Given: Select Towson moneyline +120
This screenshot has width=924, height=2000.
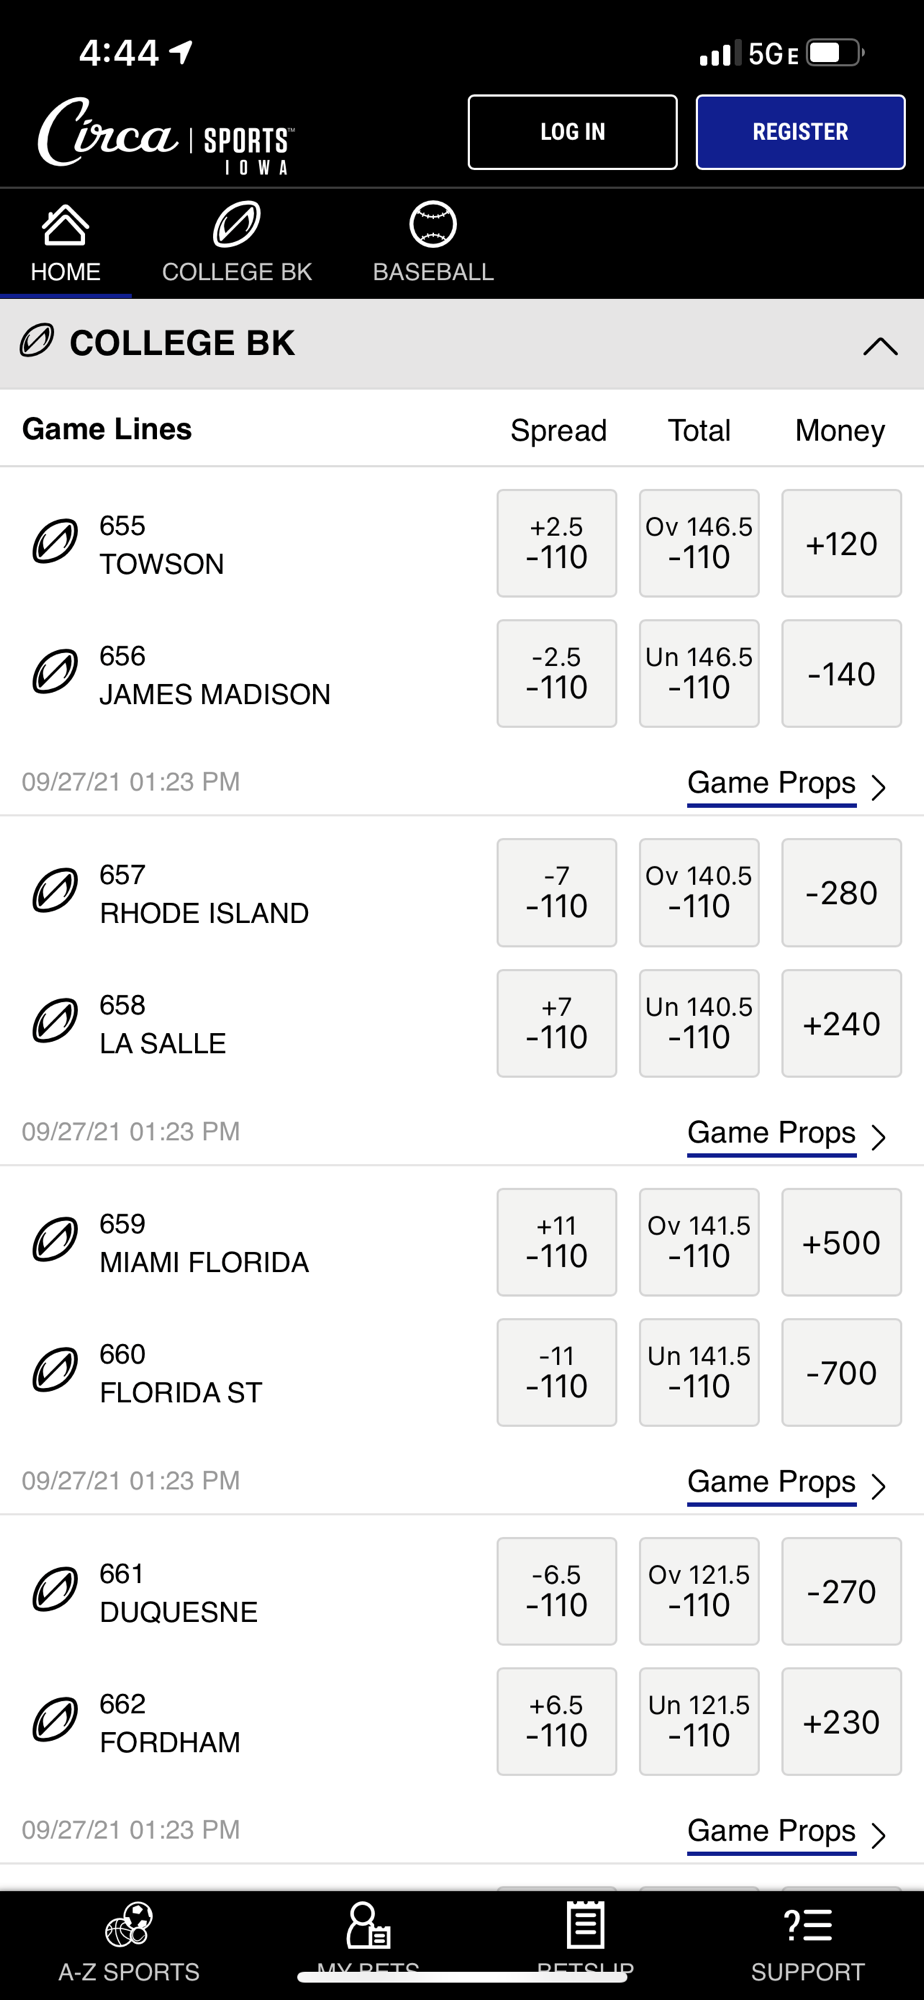Looking at the screenshot, I should point(841,543).
